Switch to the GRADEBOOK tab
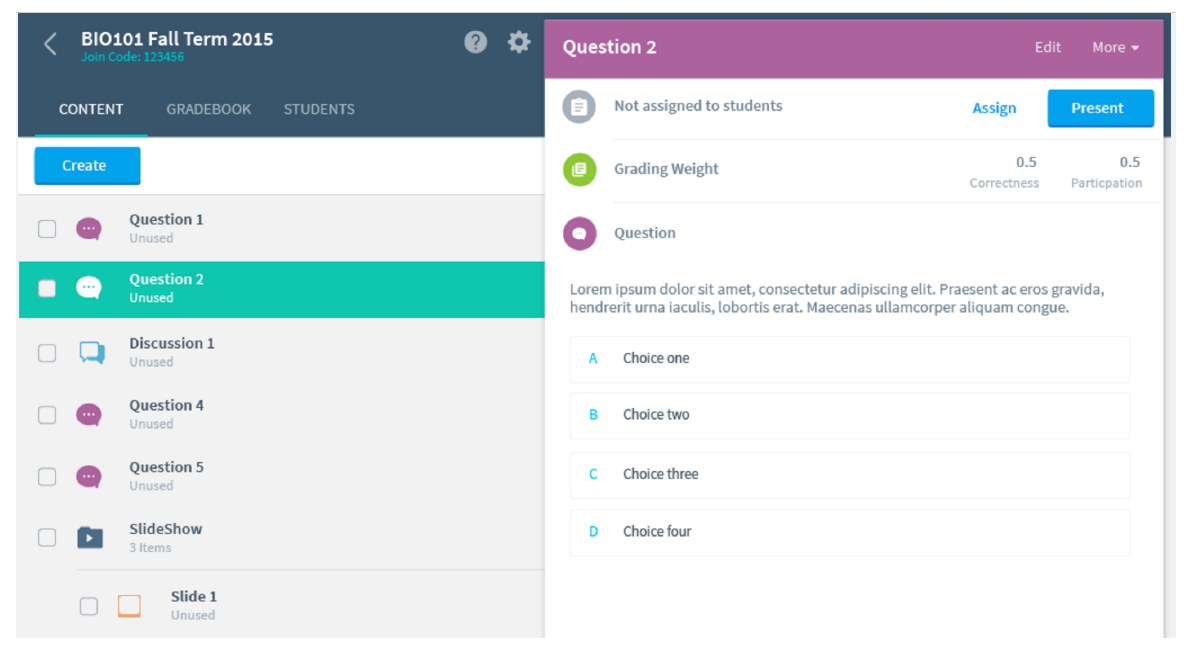 [x=208, y=109]
